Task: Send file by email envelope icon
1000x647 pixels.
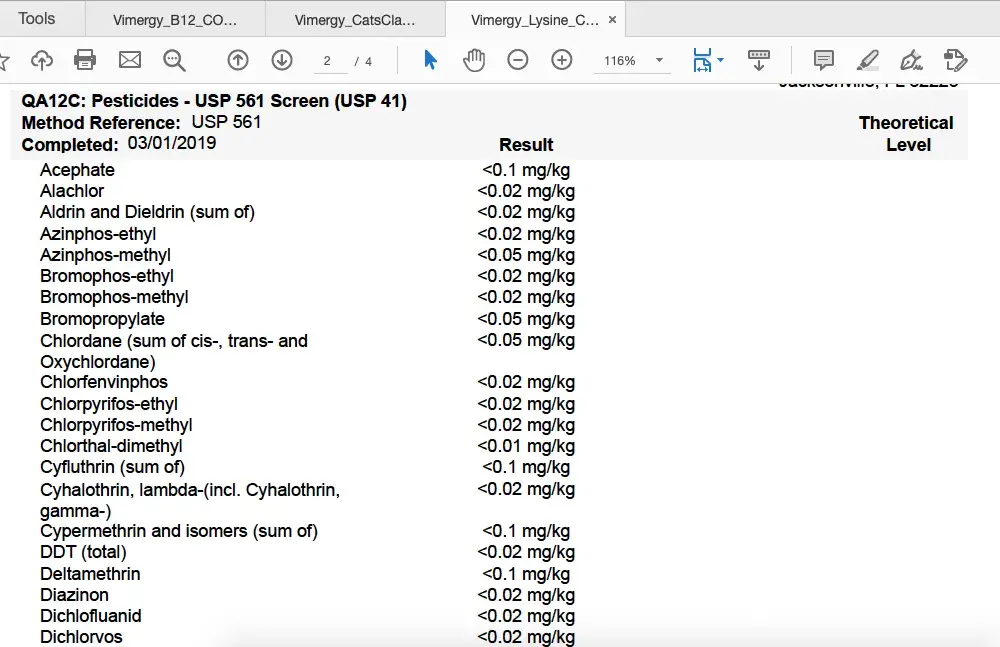Action: [x=130, y=61]
